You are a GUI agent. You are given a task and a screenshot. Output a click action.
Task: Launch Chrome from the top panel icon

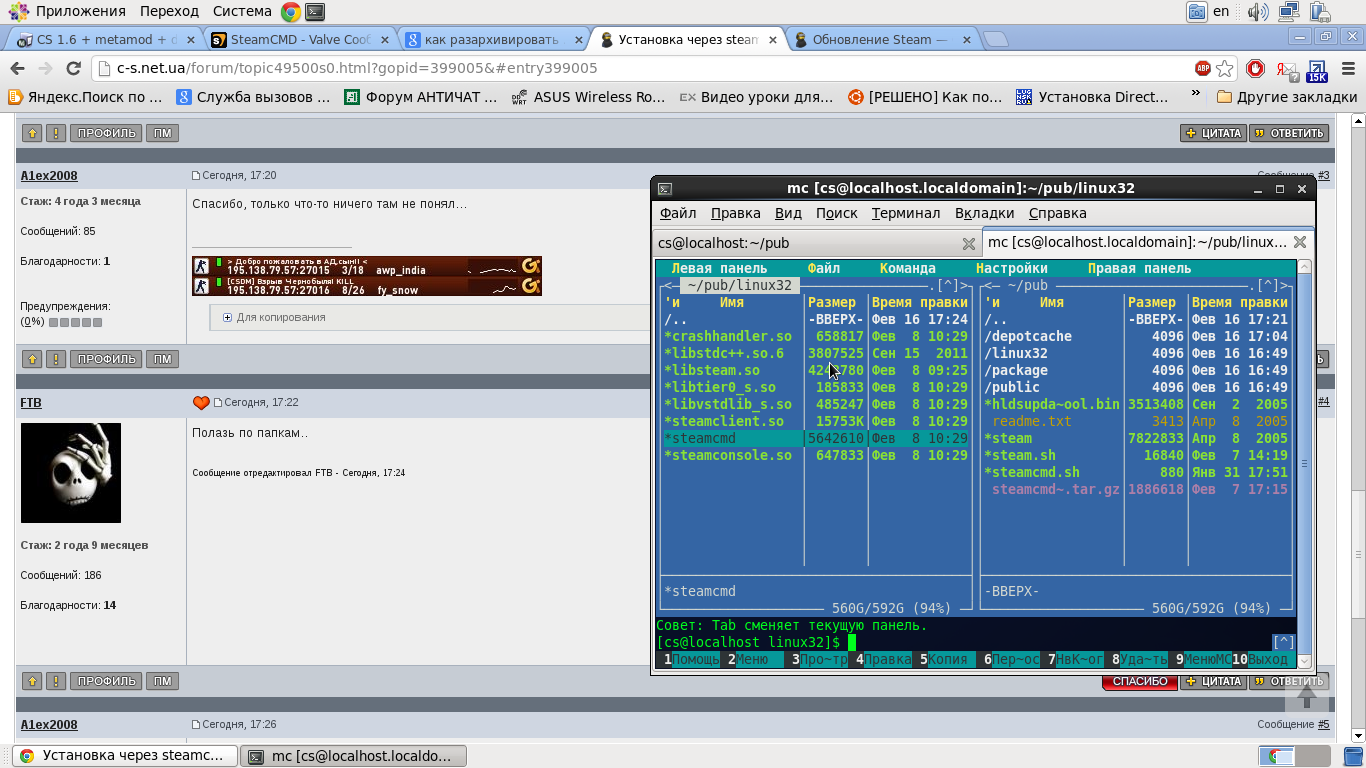291,12
